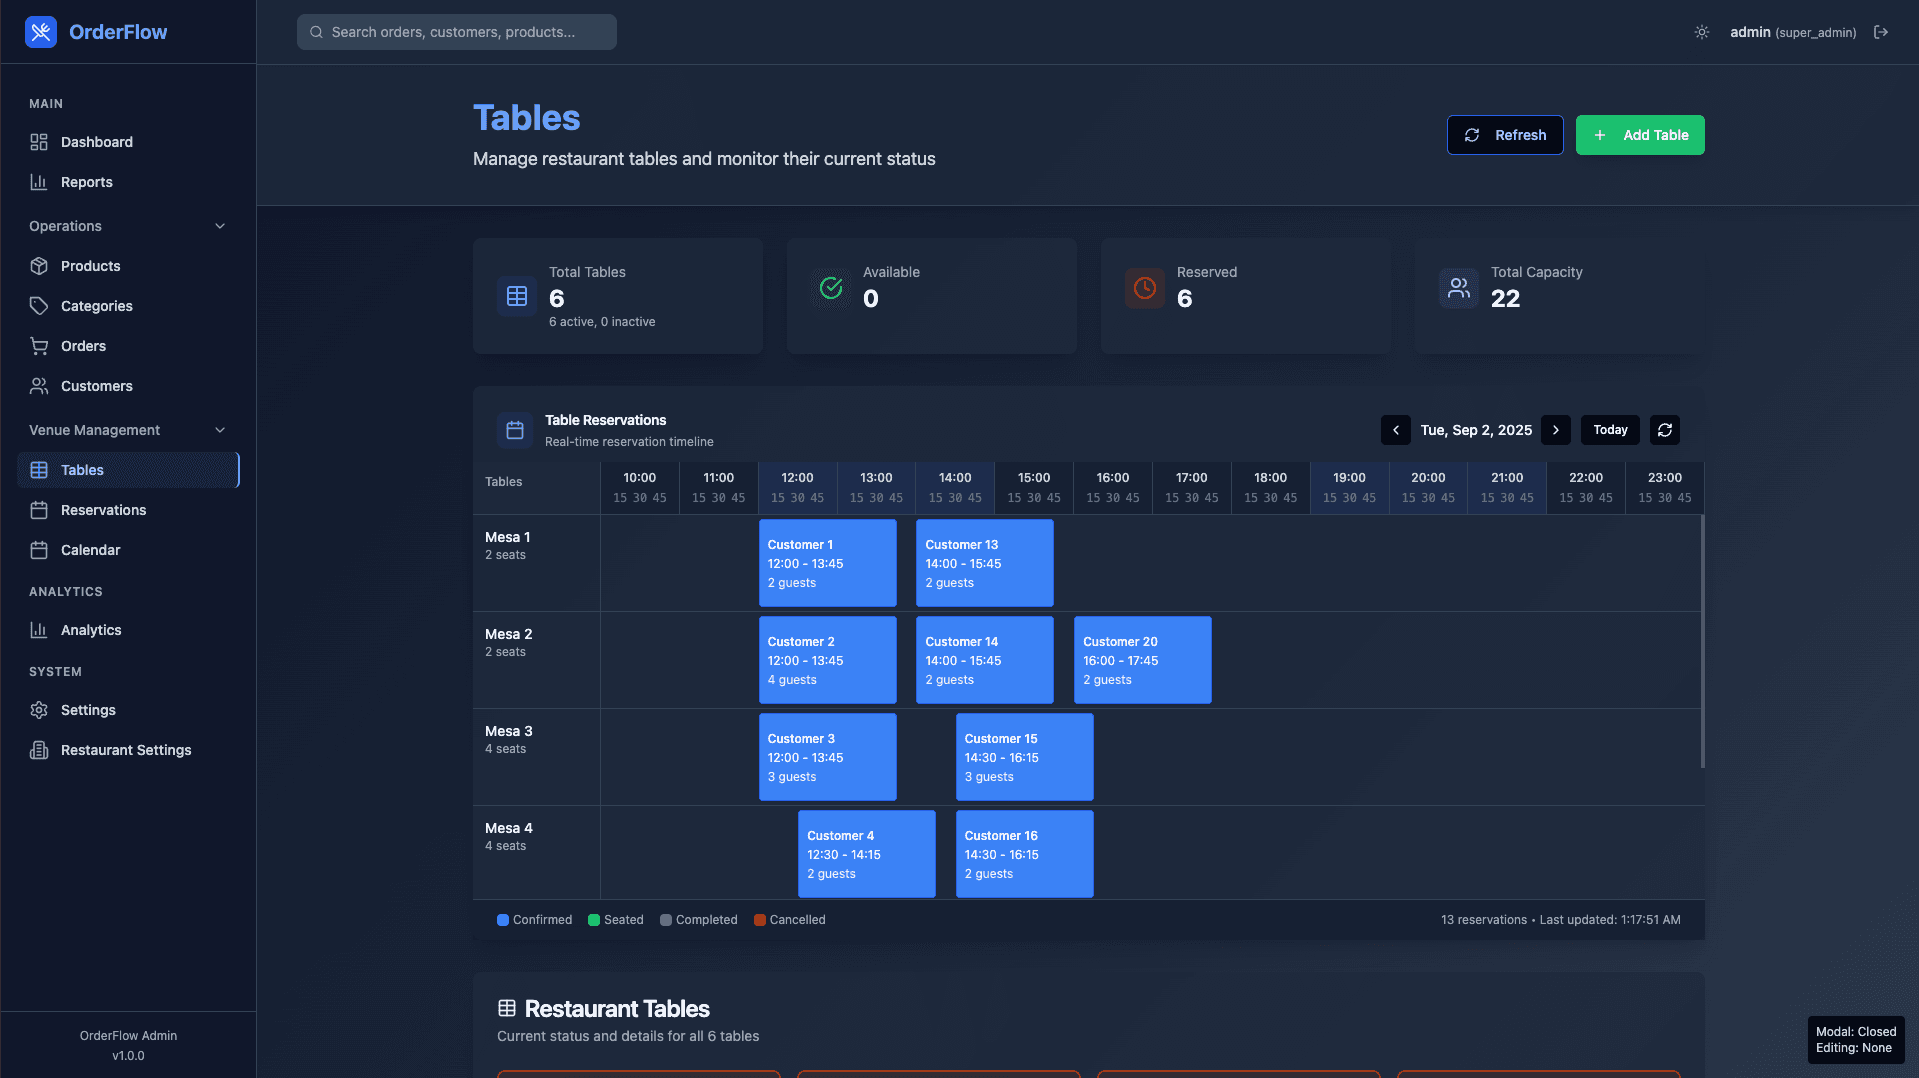Click the refresh icon next to Today button
Image resolution: width=1919 pixels, height=1078 pixels.
(1663, 430)
